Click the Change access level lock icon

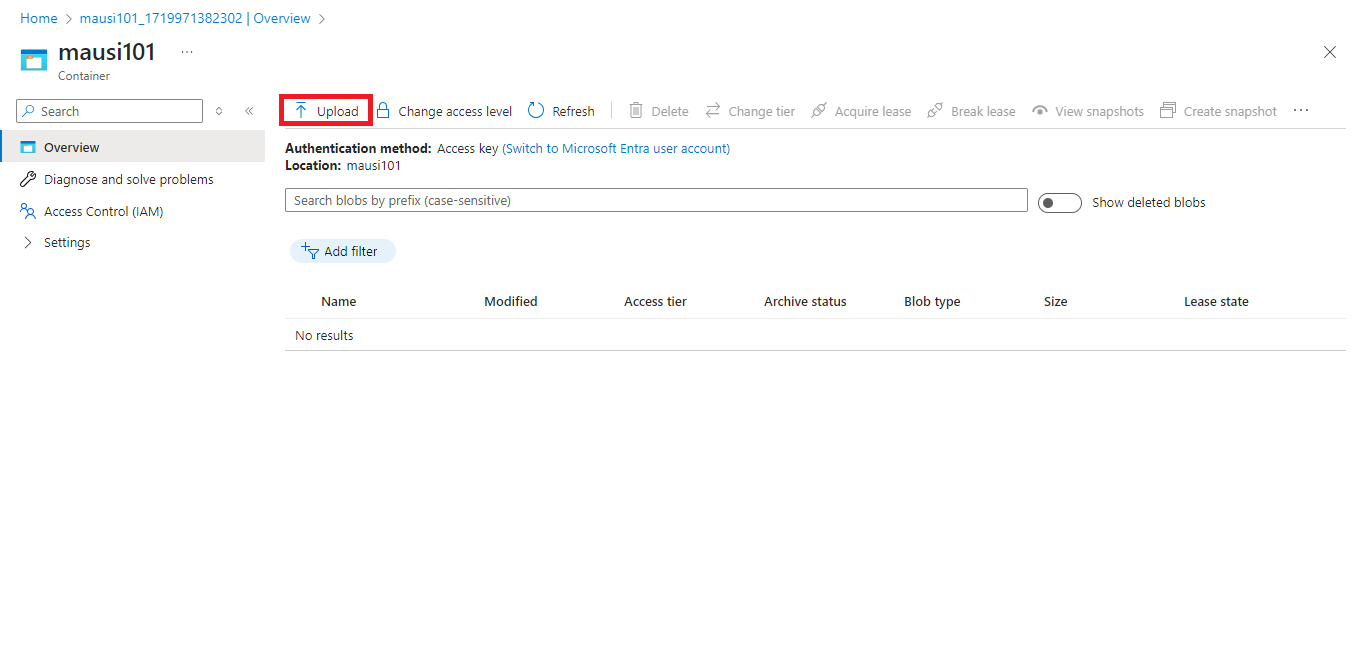point(383,111)
